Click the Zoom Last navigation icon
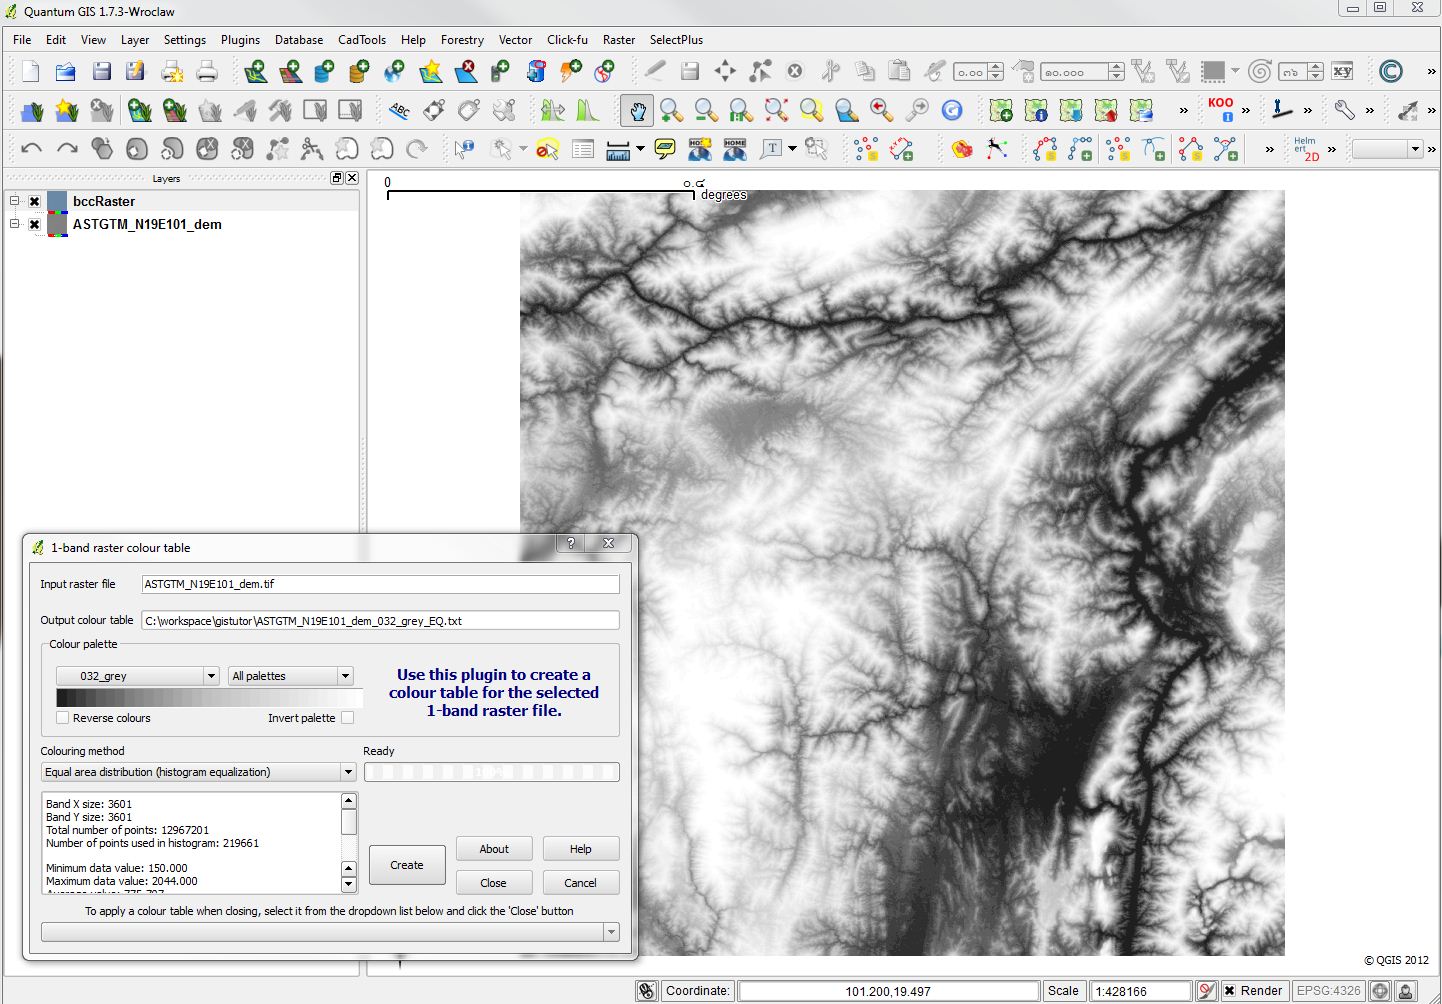 [881, 110]
